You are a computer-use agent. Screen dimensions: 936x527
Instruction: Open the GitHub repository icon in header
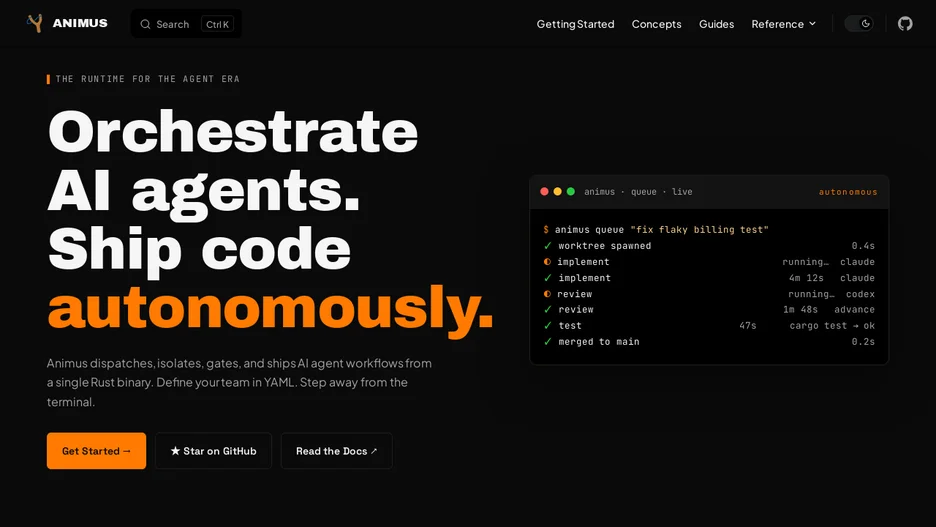(x=905, y=24)
